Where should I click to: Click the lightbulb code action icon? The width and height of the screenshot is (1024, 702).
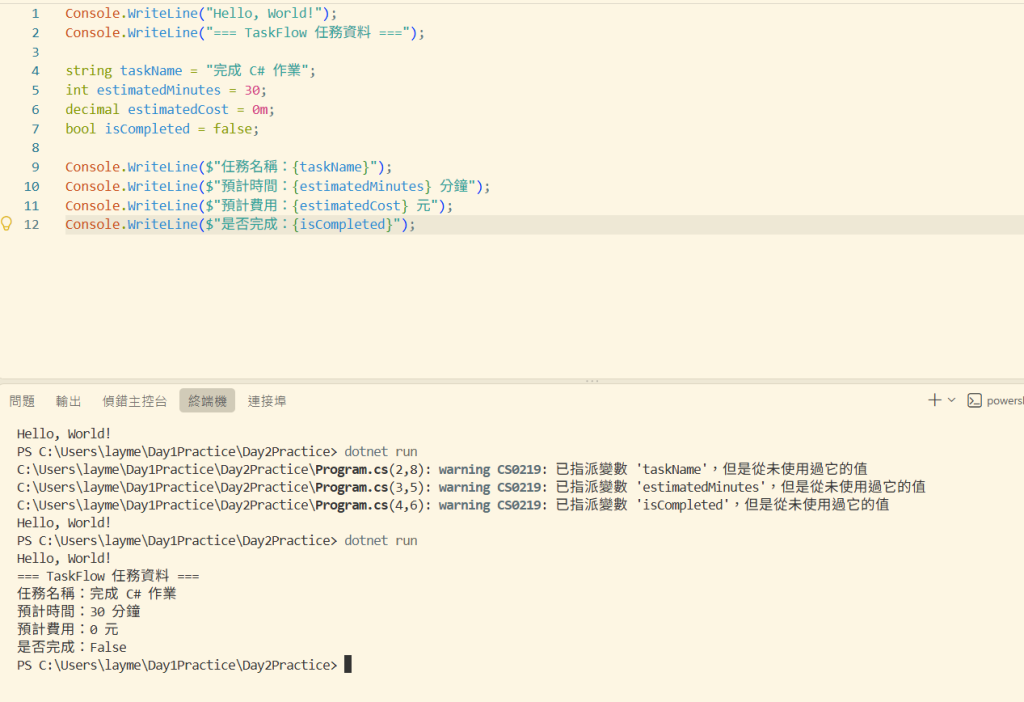point(7,224)
